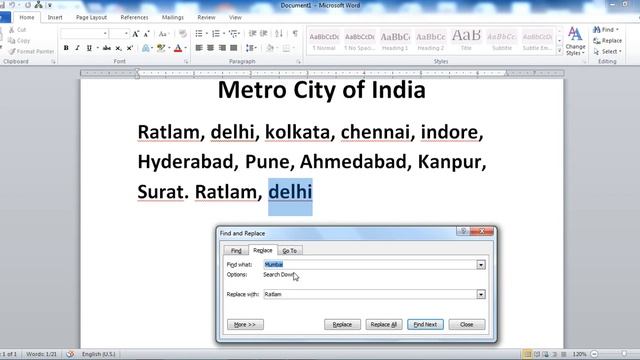
Task: Open the font name dropdown
Action: [105, 34]
